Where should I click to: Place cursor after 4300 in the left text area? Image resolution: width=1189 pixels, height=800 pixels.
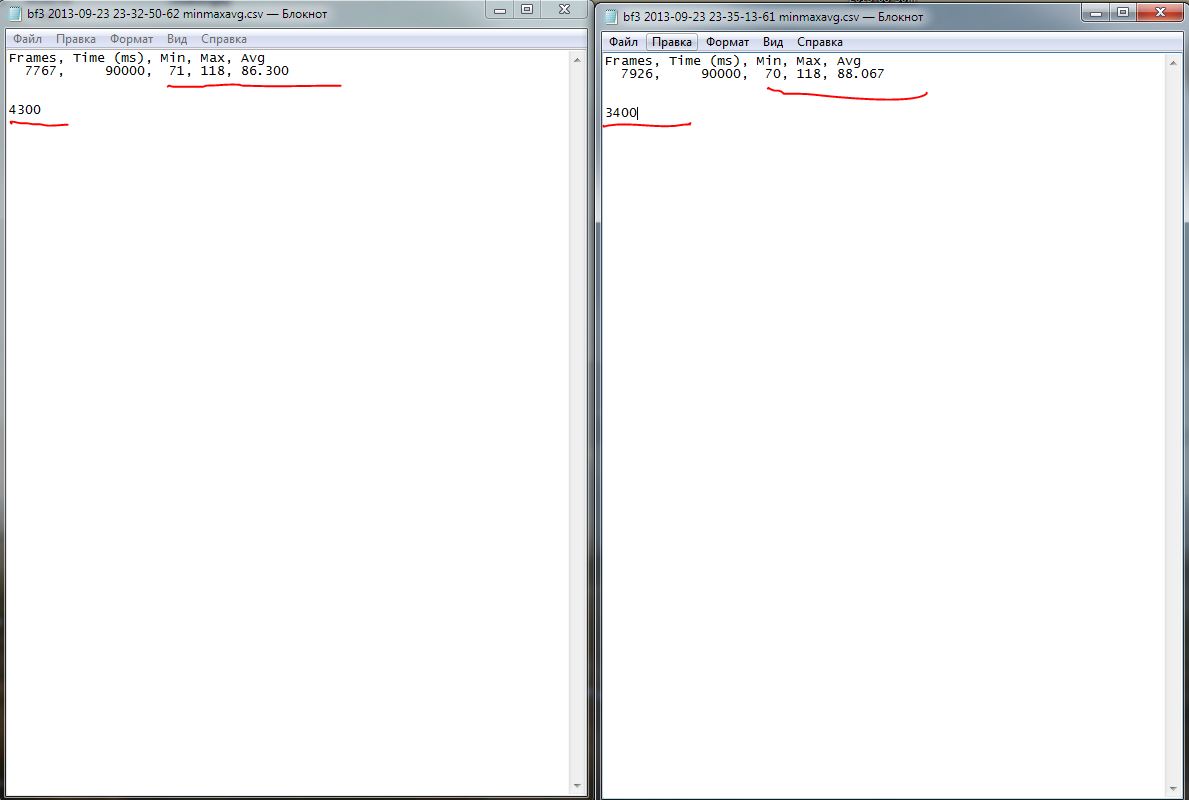pyautogui.click(x=42, y=109)
